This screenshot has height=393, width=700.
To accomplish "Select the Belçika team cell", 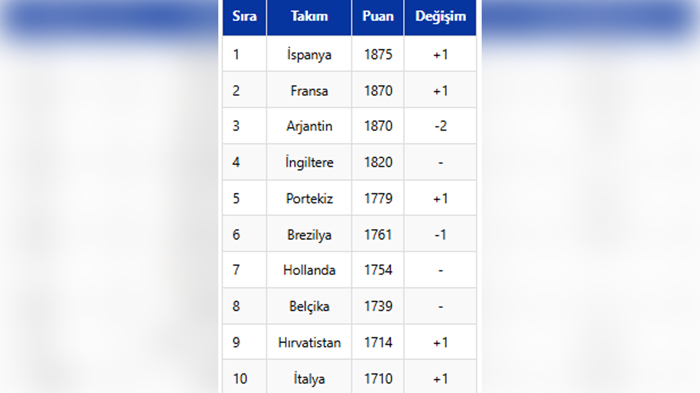I will [x=309, y=306].
